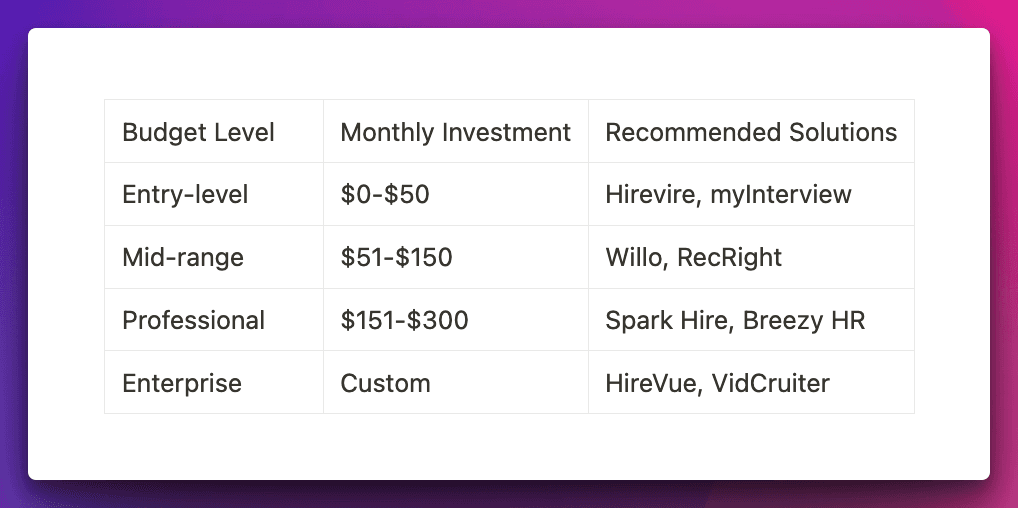Viewport: 1018px width, 508px height.
Task: Select the RecRight text
Action: [730, 257]
